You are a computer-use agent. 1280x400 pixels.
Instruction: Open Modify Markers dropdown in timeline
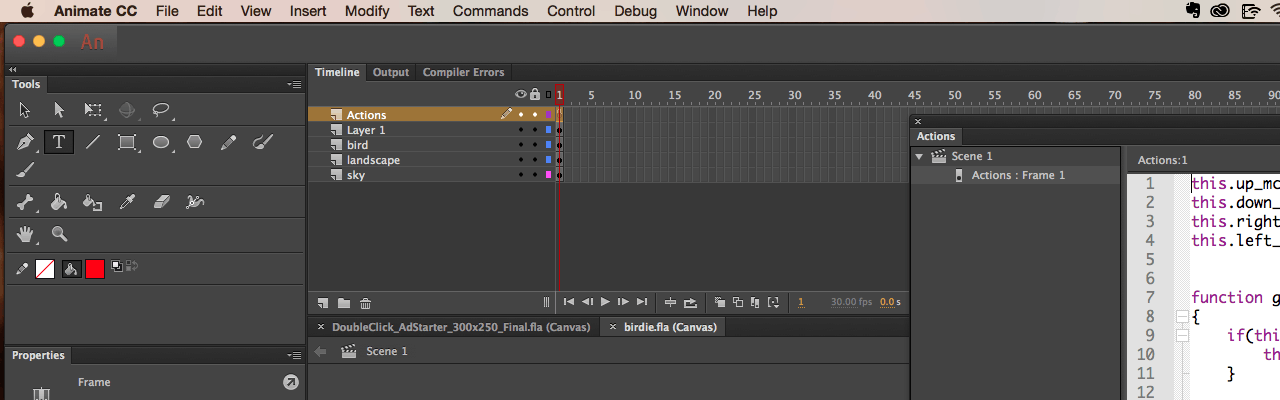pos(773,302)
